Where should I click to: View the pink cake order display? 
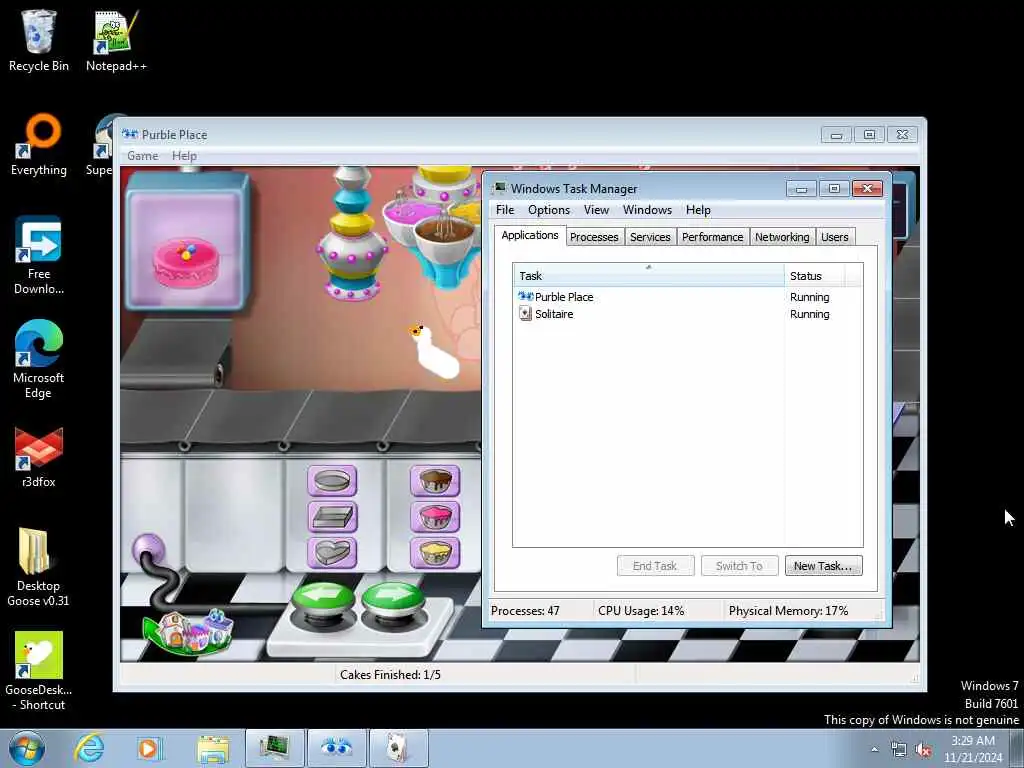pyautogui.click(x=187, y=242)
